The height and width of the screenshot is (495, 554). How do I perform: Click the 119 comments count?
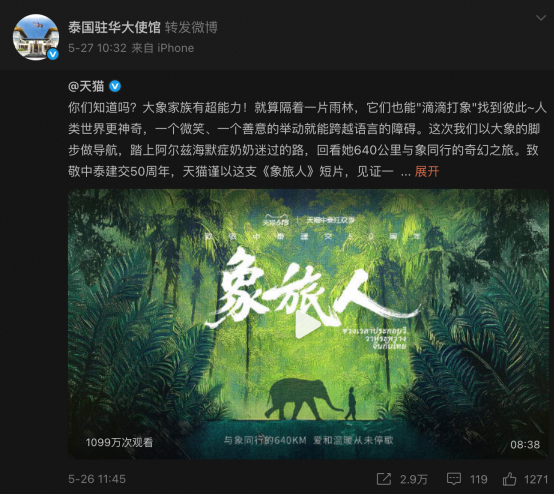coord(479,479)
